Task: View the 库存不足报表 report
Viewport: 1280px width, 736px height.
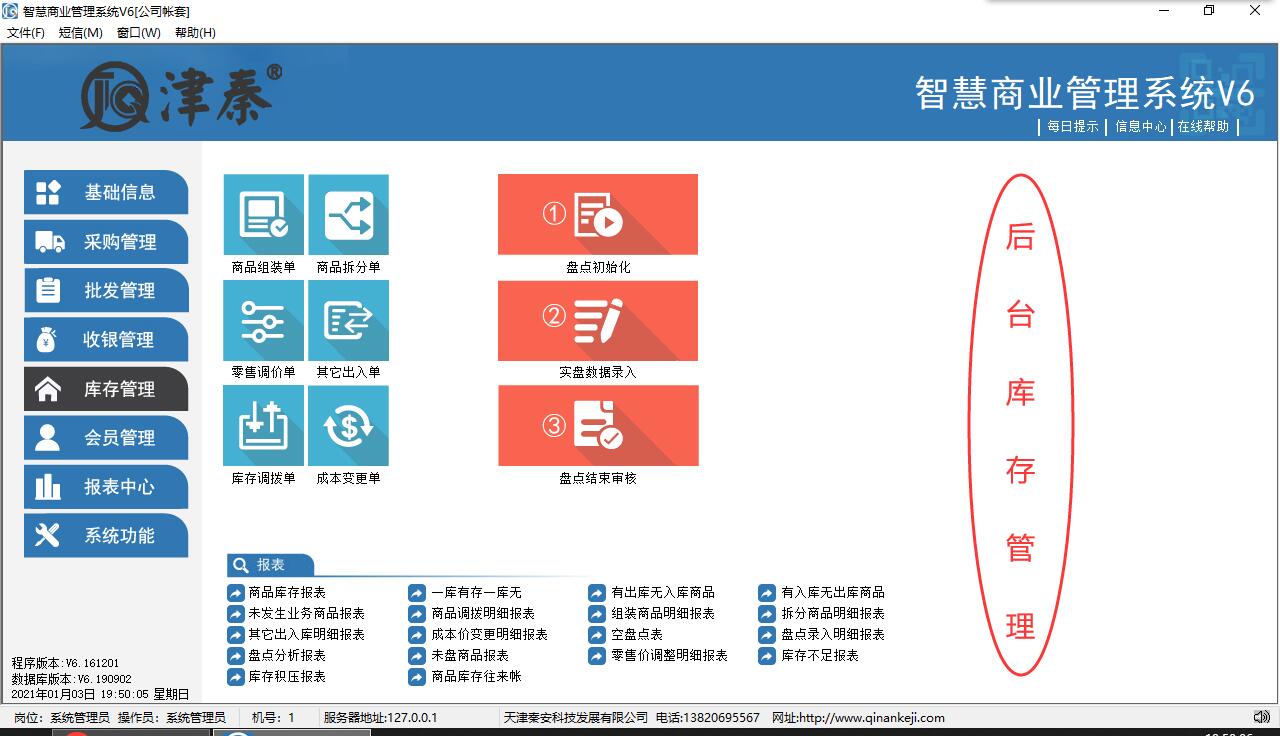Action: click(819, 656)
